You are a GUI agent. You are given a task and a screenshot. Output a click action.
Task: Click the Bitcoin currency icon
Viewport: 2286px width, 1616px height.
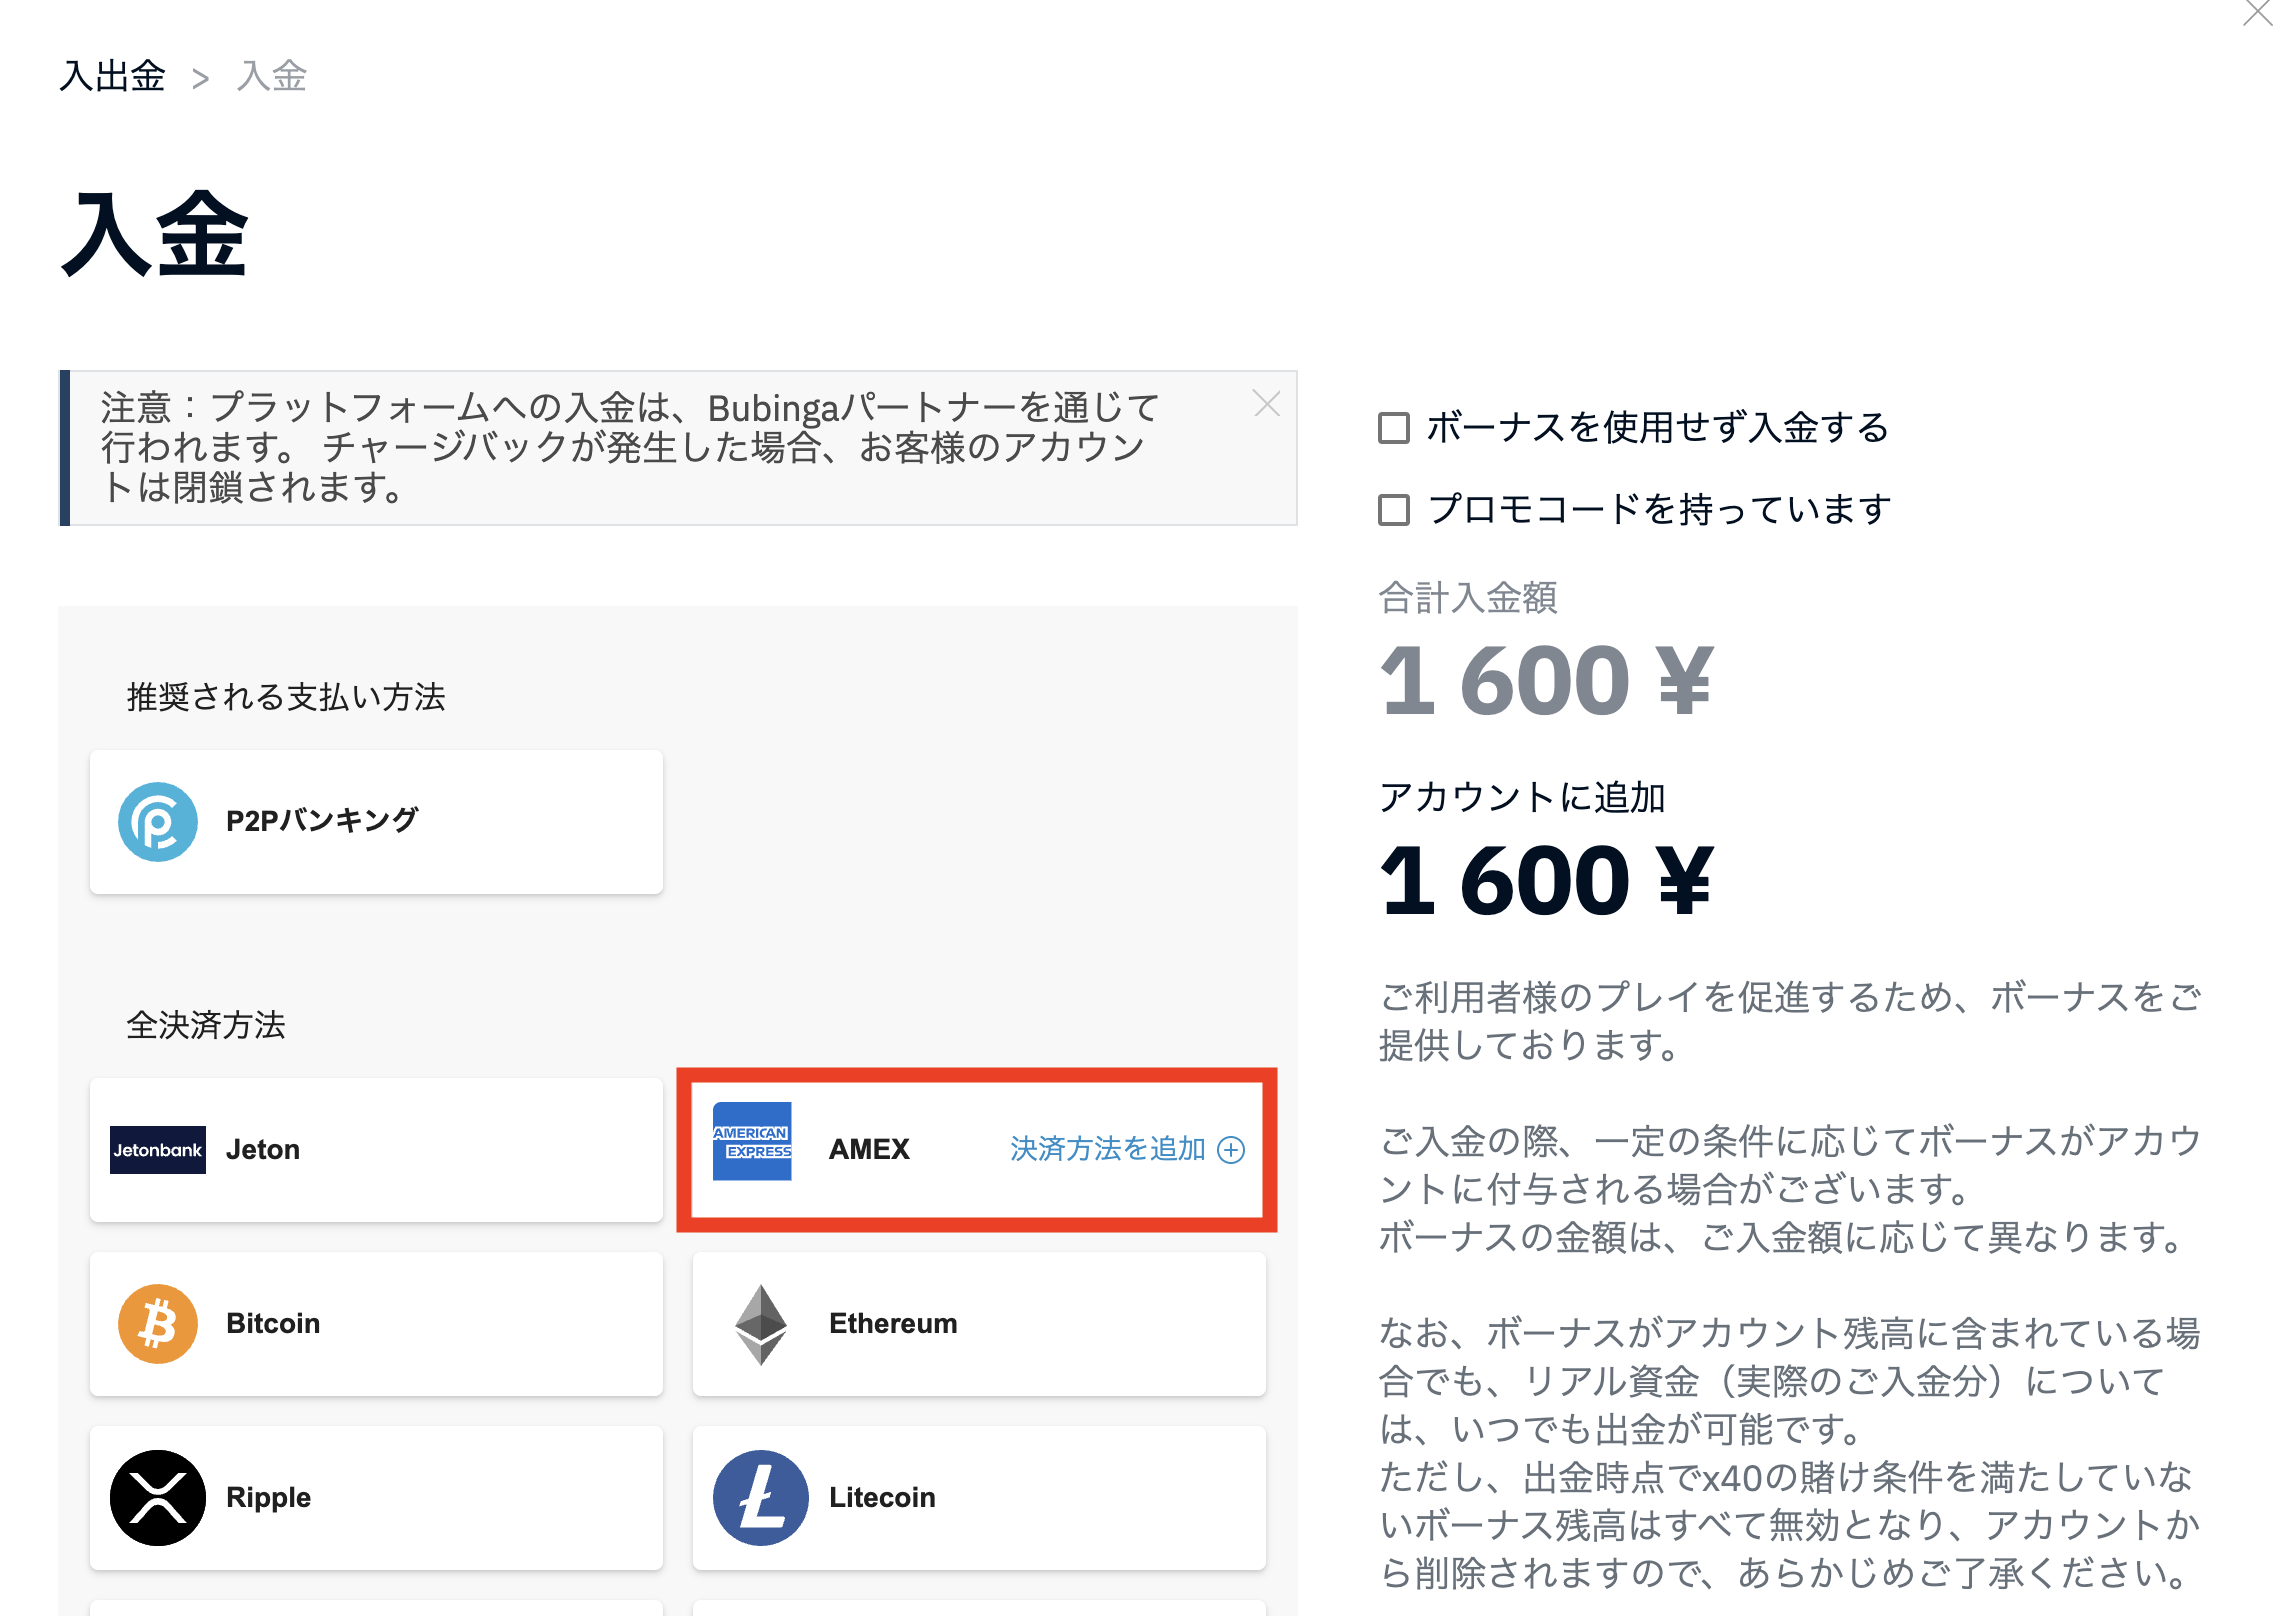click(x=160, y=1323)
